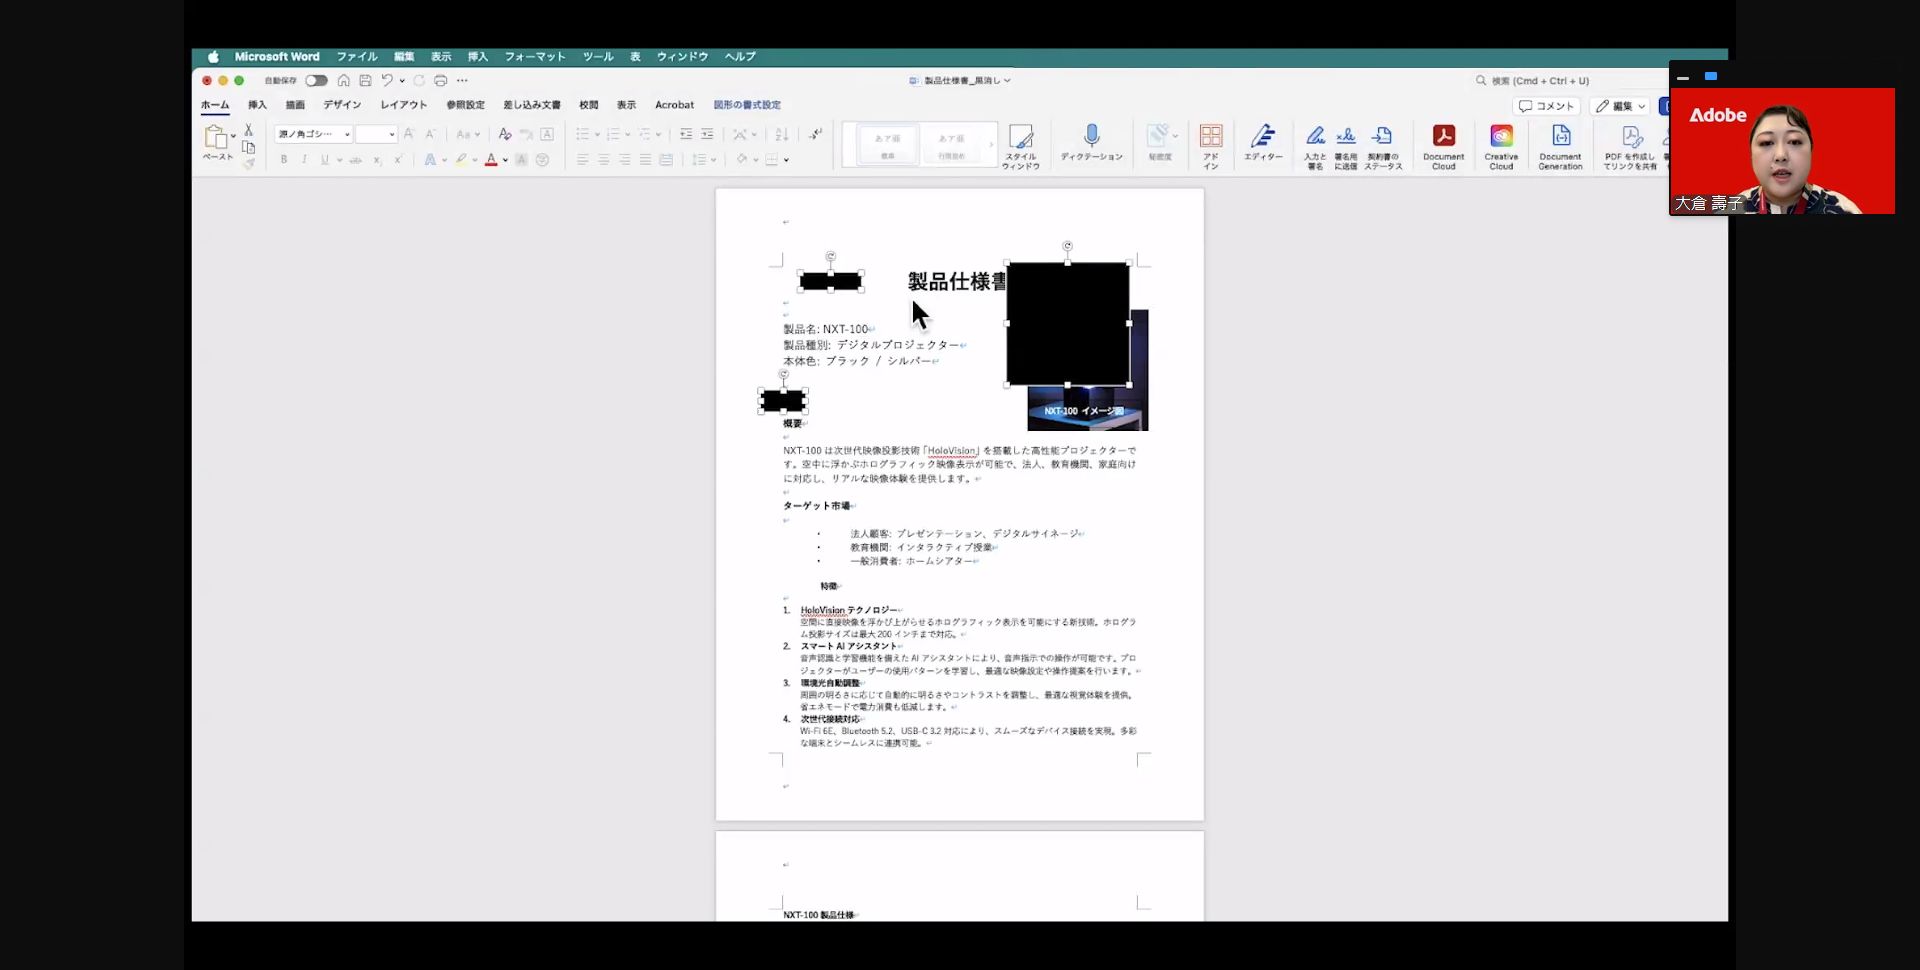Image resolution: width=1920 pixels, height=970 pixels.
Task: Open the font name dropdown
Action: coord(347,134)
